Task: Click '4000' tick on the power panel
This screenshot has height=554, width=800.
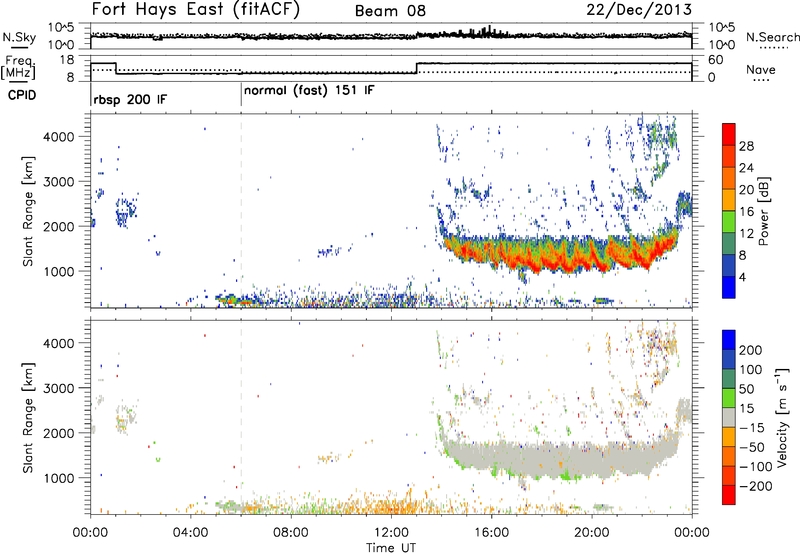Action: tap(59, 137)
